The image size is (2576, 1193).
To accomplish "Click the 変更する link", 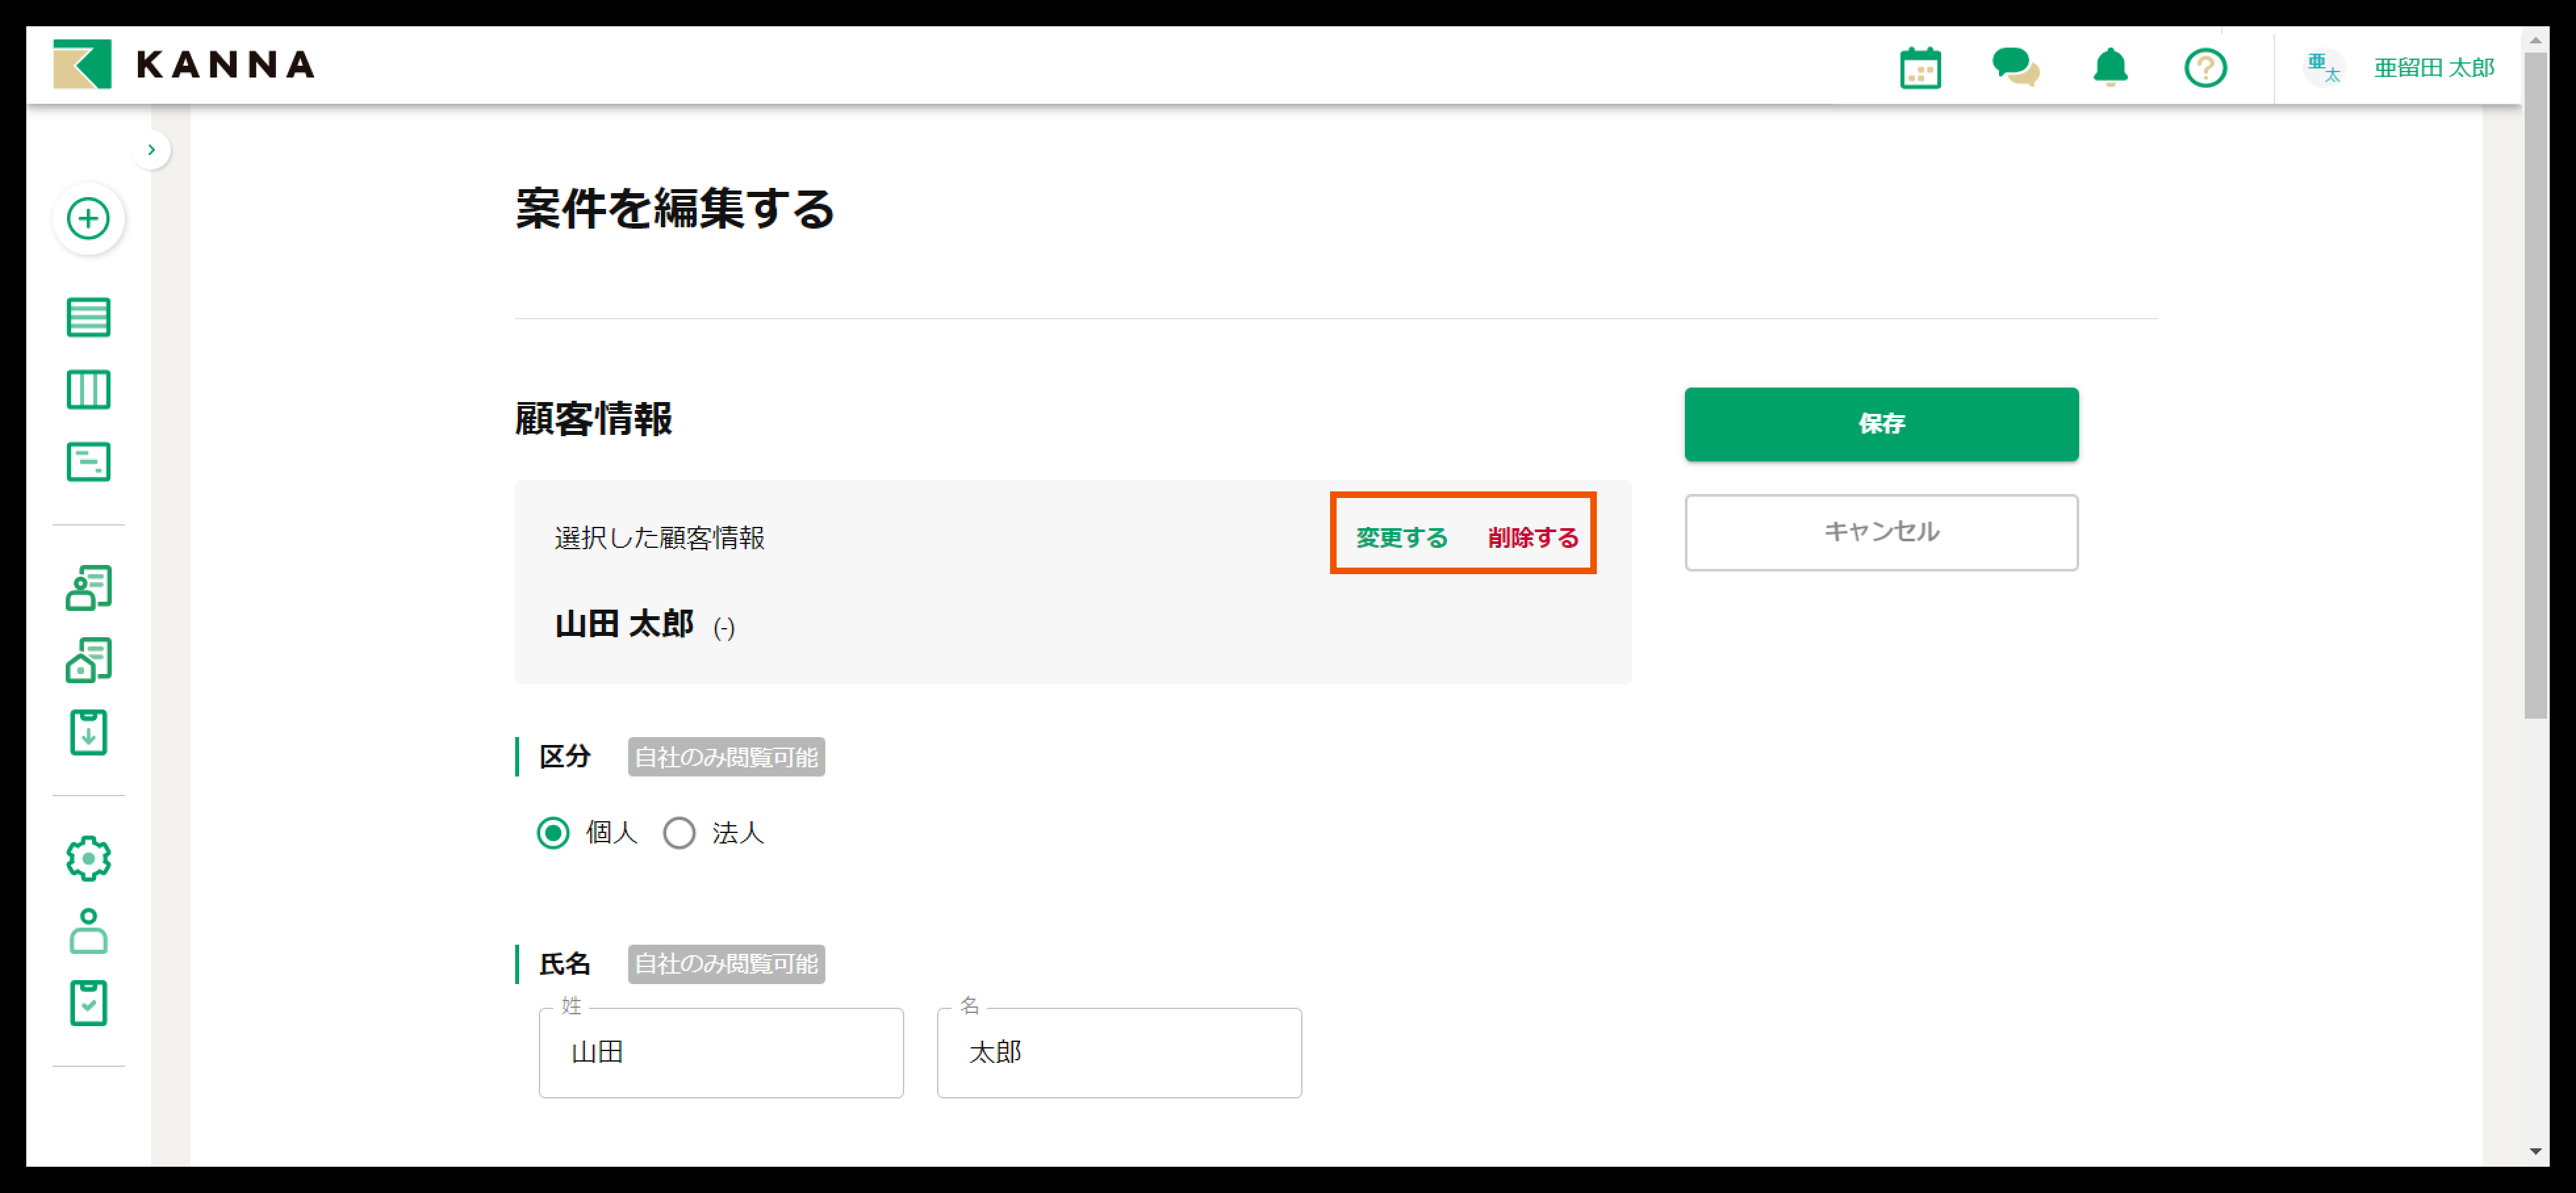I will point(1400,538).
